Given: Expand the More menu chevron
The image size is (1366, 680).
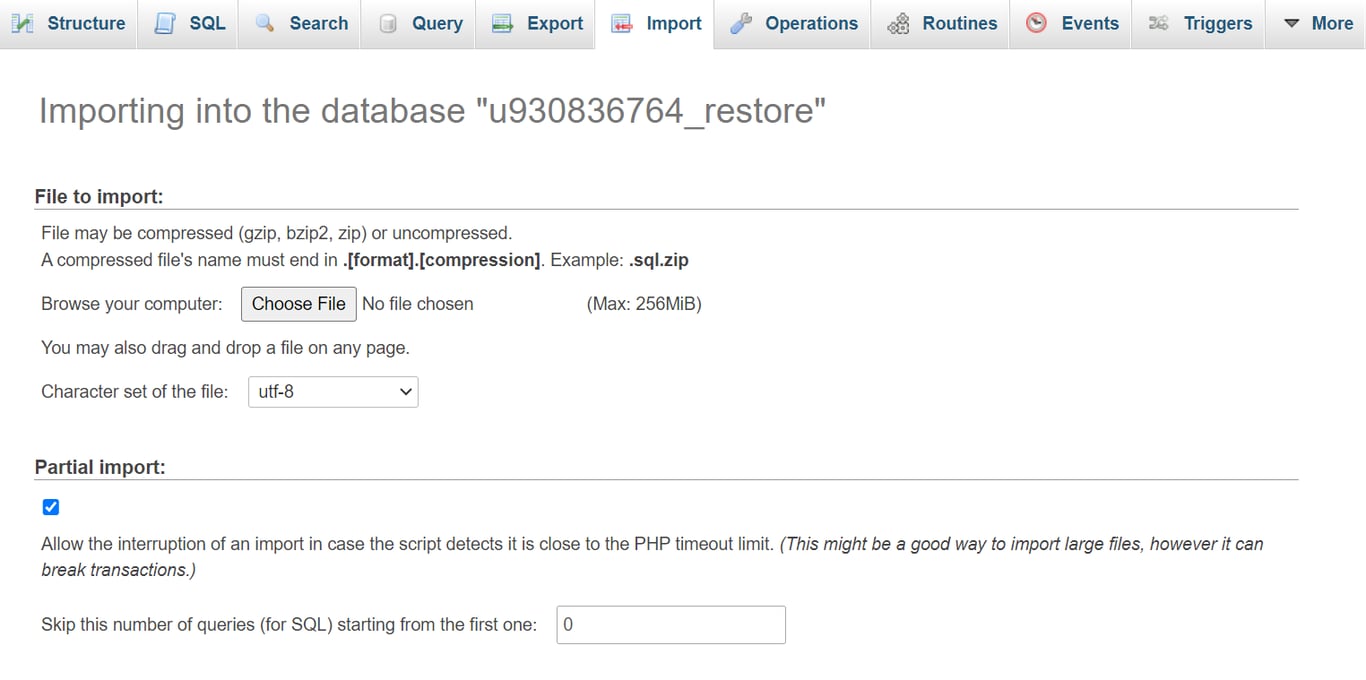Looking at the screenshot, I should point(1290,22).
